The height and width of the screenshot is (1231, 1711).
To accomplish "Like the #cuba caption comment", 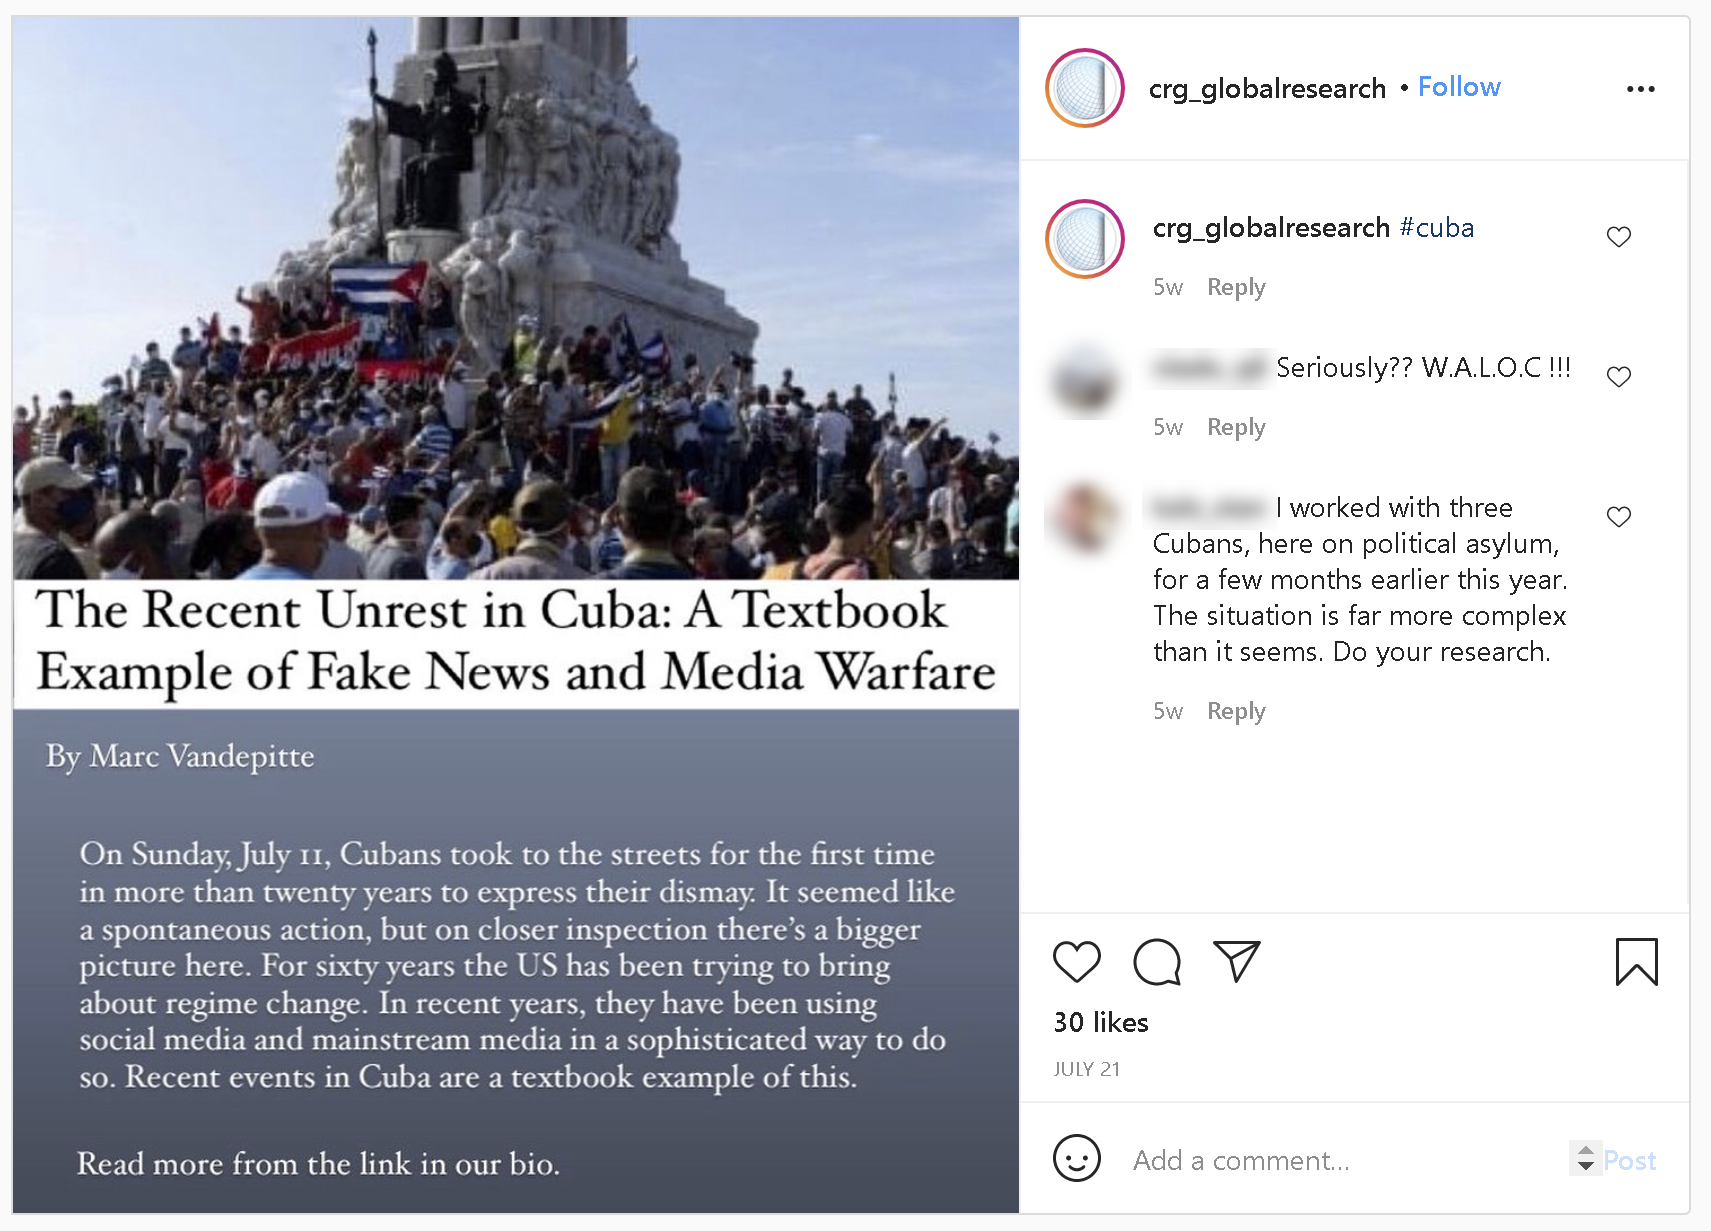I will point(1618,237).
